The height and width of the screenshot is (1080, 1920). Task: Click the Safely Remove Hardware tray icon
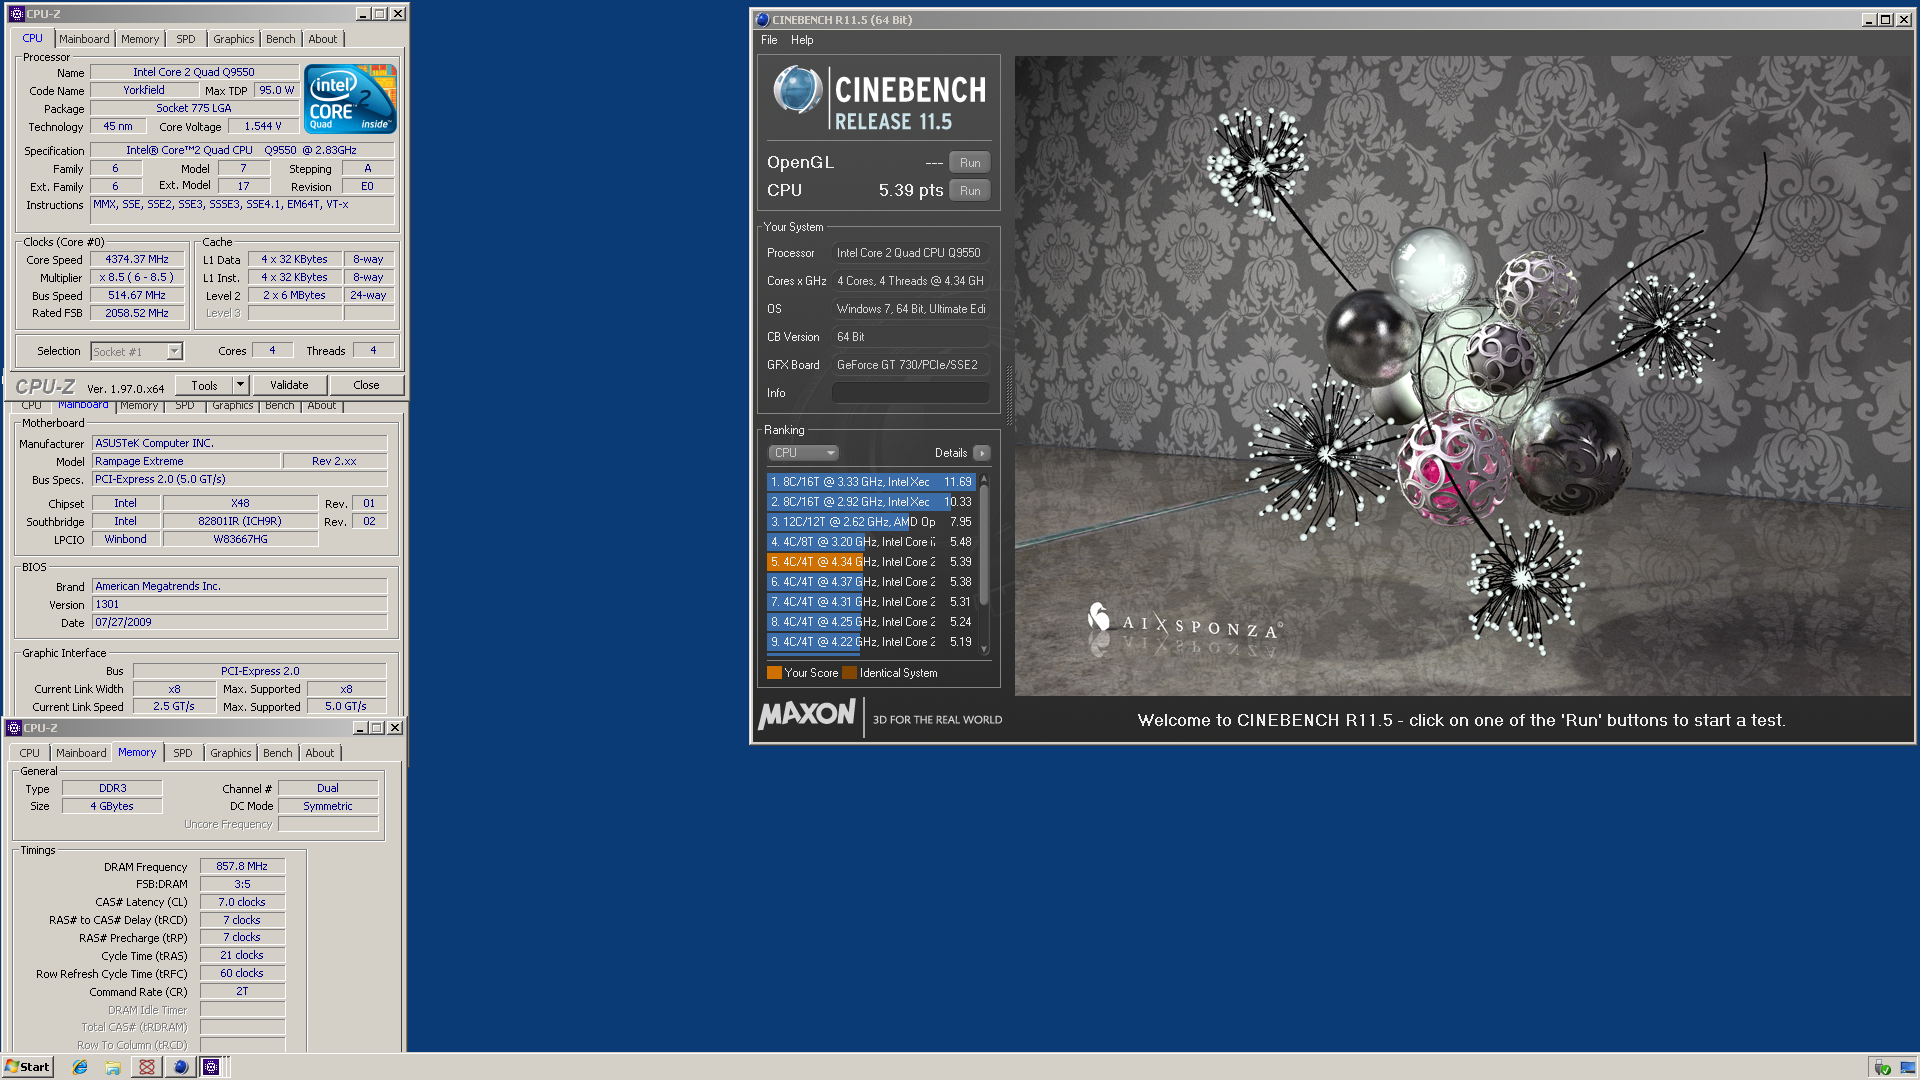coord(1882,1067)
